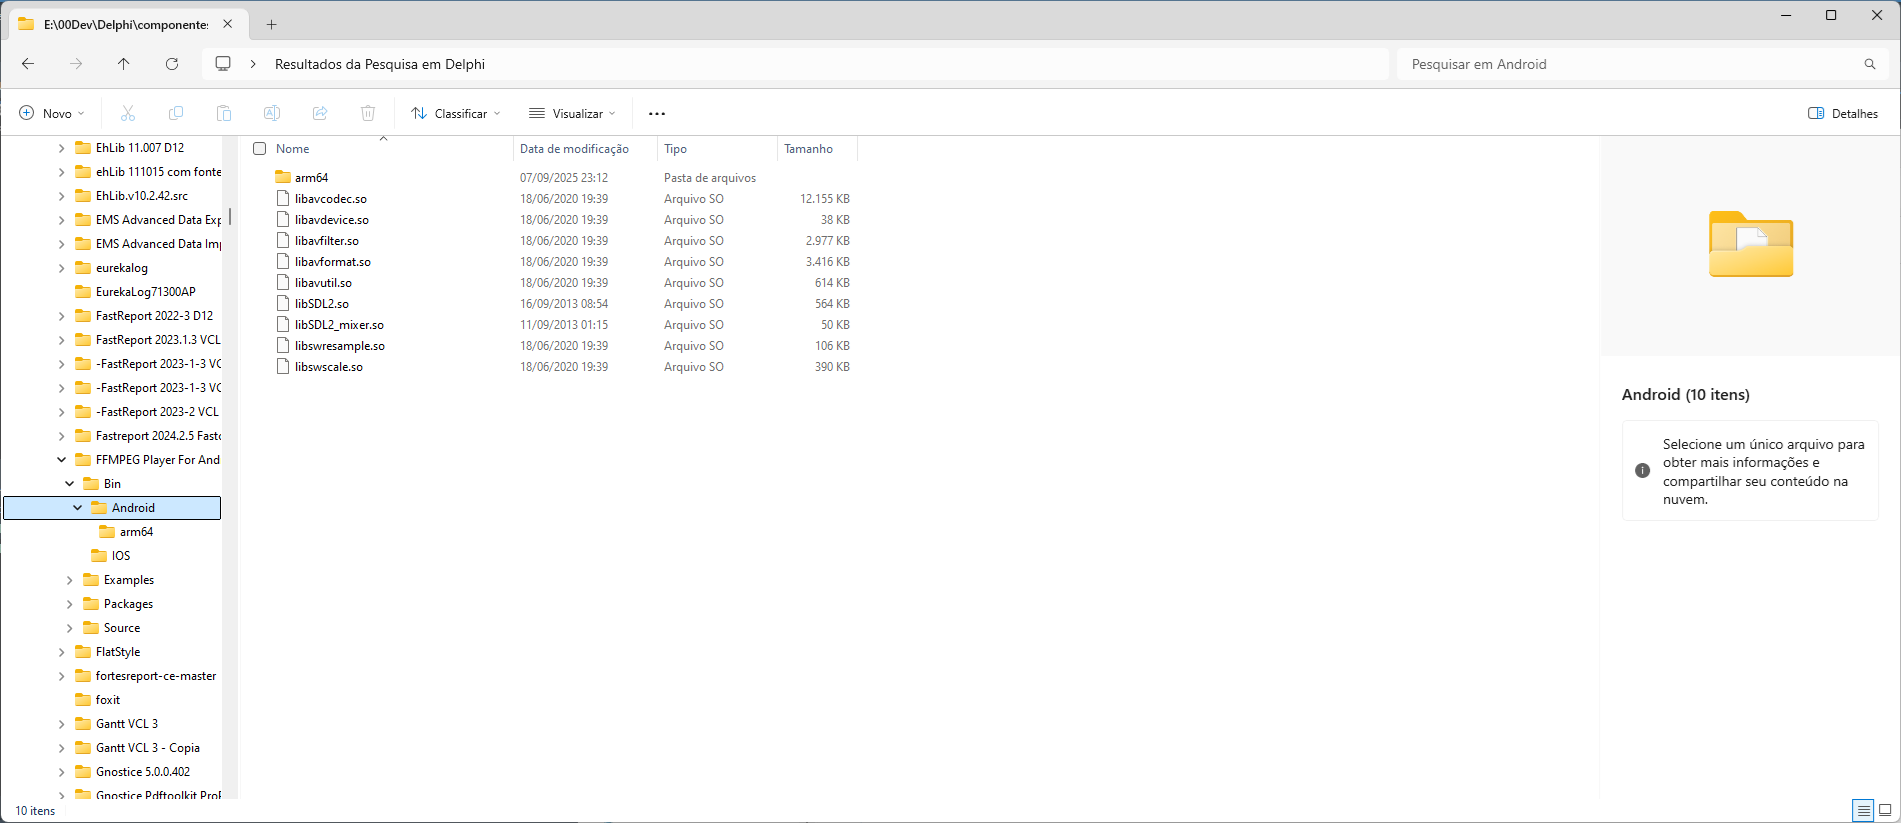
Task: Select EurekaLog71300AP folder in tree
Action: (145, 292)
